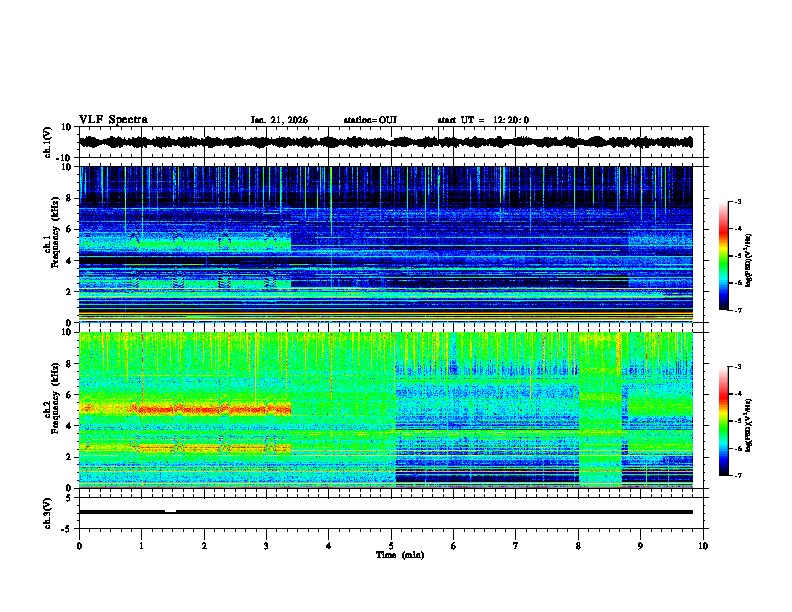Viewport: 792px width, 612px height.
Task: Click time axis tick label "5"
Action: coord(391,546)
